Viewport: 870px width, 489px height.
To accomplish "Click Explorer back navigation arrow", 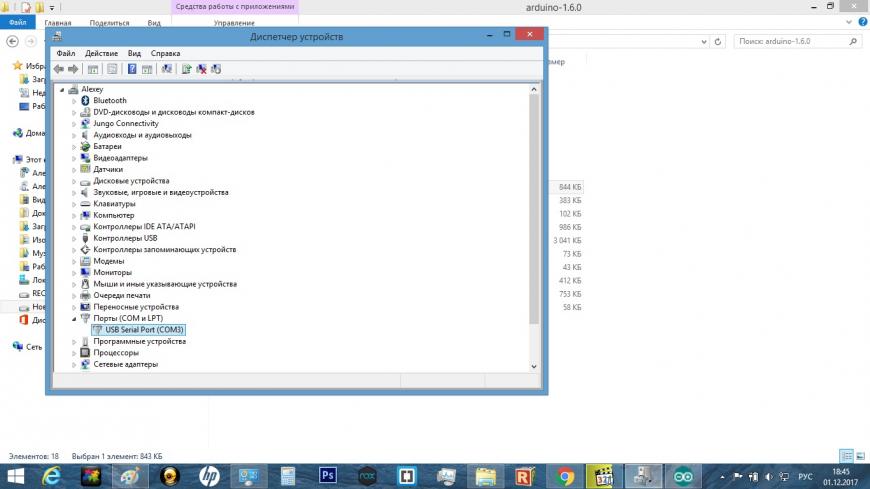I will [x=12, y=42].
